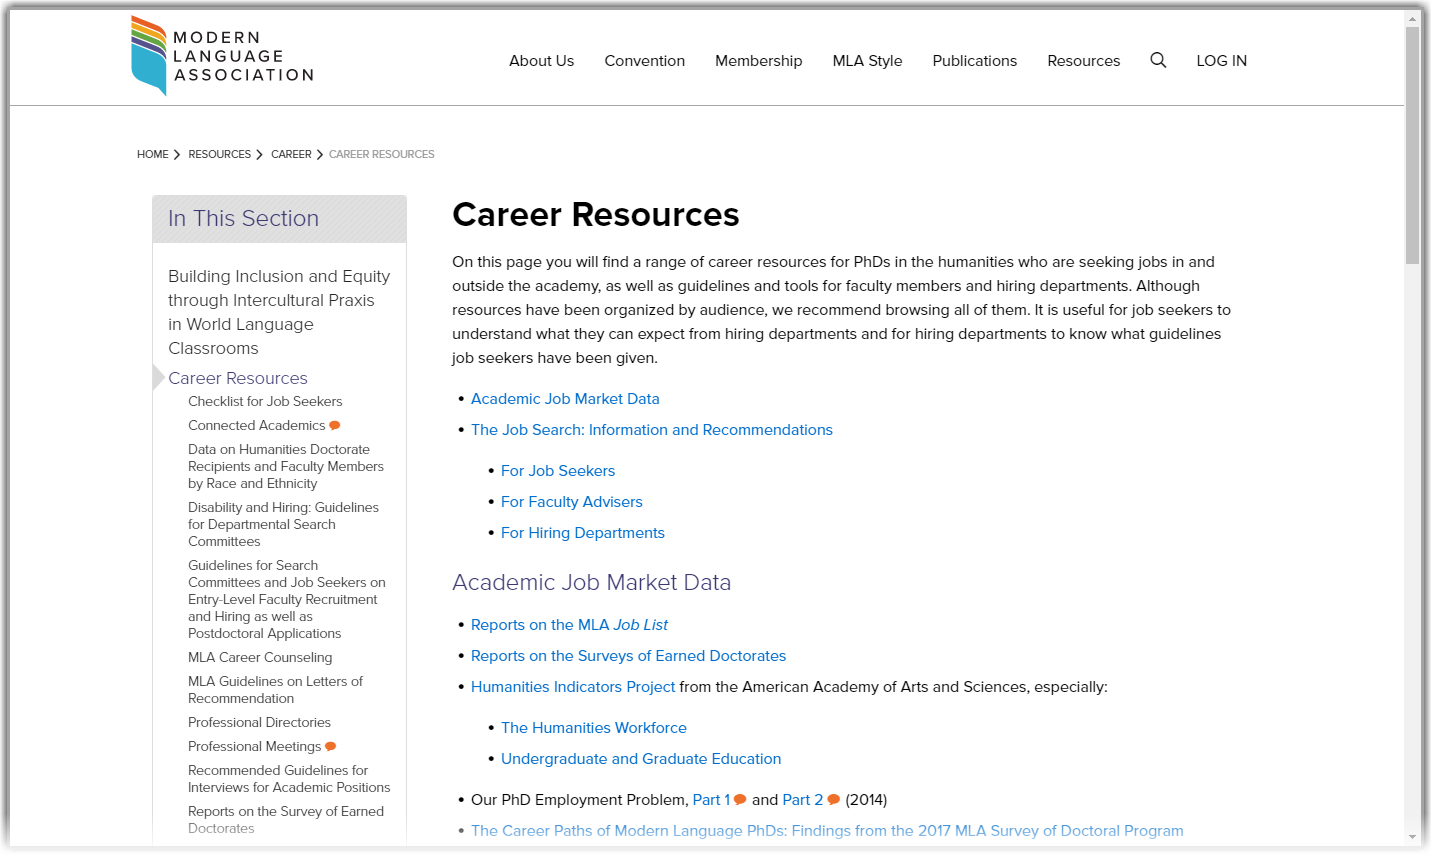The height and width of the screenshot is (857, 1432).
Task: Click the orange bubble icon after Part 1
Action: 740,800
